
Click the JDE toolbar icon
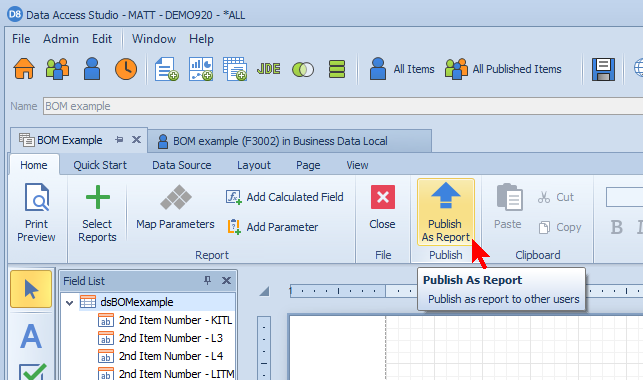tap(269, 68)
